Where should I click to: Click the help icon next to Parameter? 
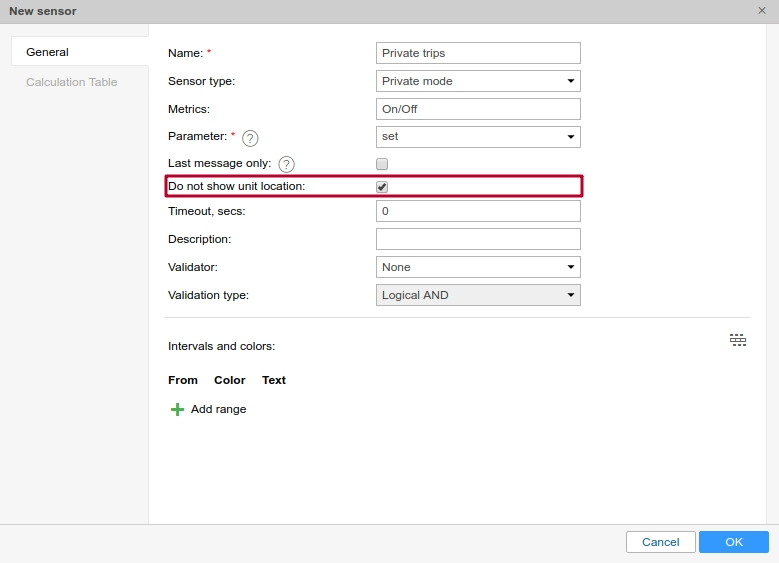click(x=250, y=138)
